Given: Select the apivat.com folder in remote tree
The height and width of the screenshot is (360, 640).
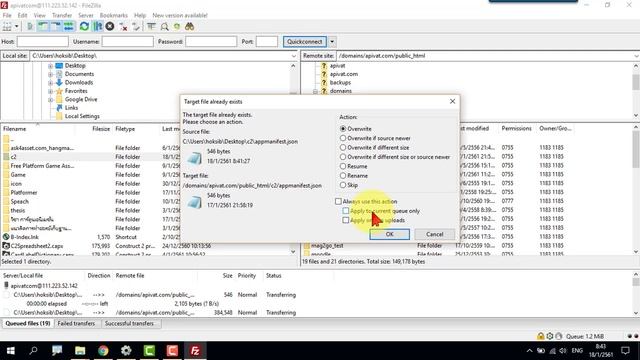Looking at the screenshot, I should point(344,74).
